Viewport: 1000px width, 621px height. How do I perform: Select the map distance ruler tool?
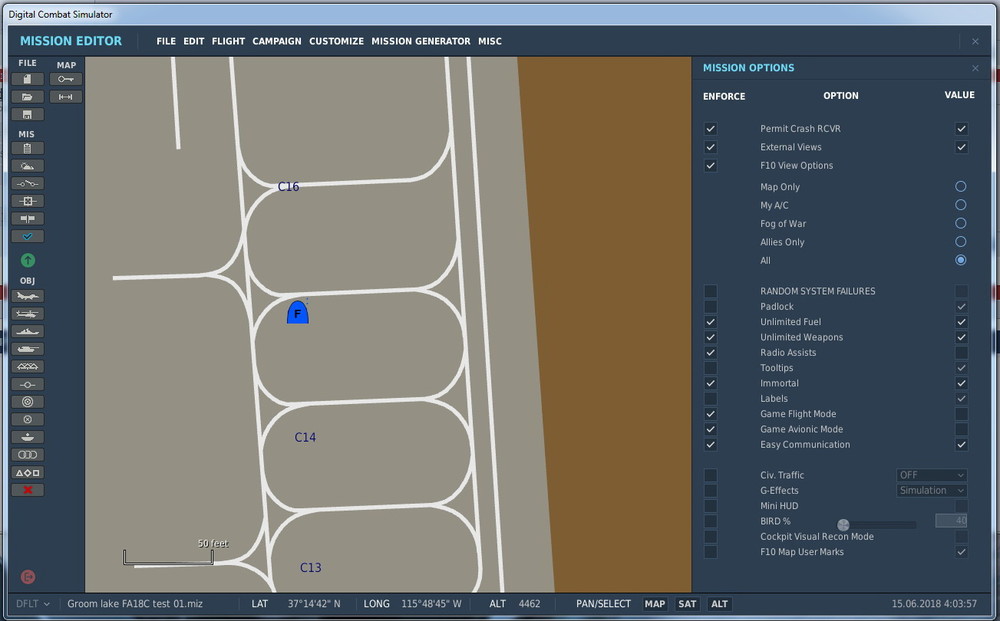coord(66,97)
